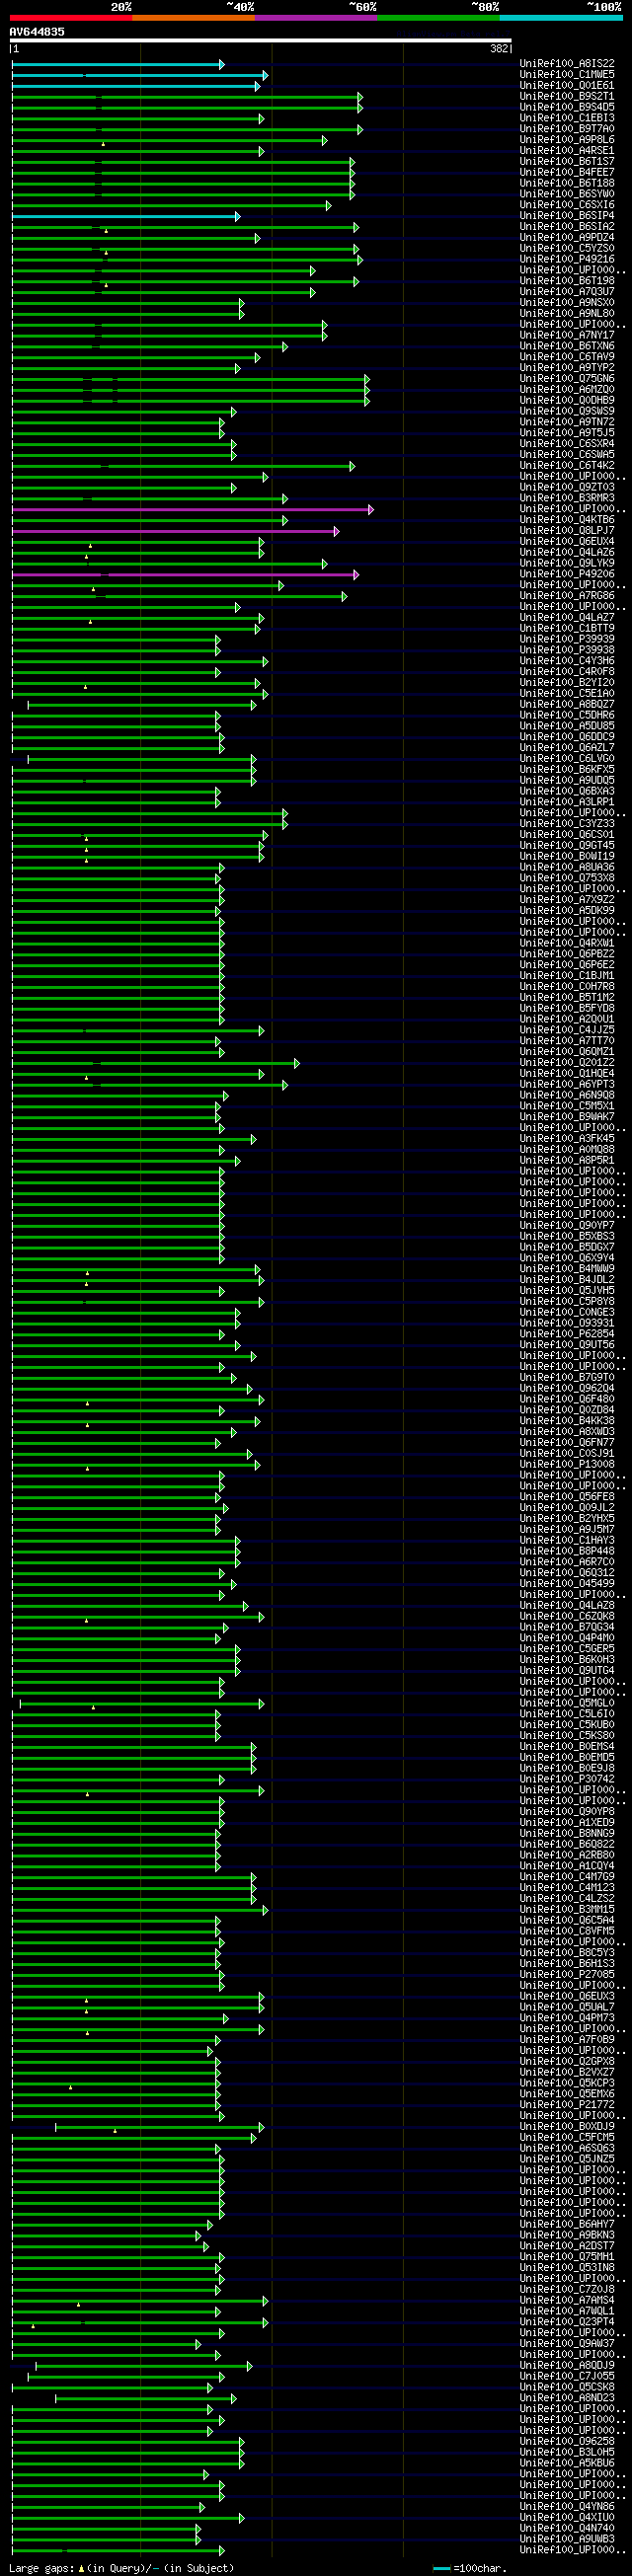Select hit label UniRef100_Q4KTB6

567,520
